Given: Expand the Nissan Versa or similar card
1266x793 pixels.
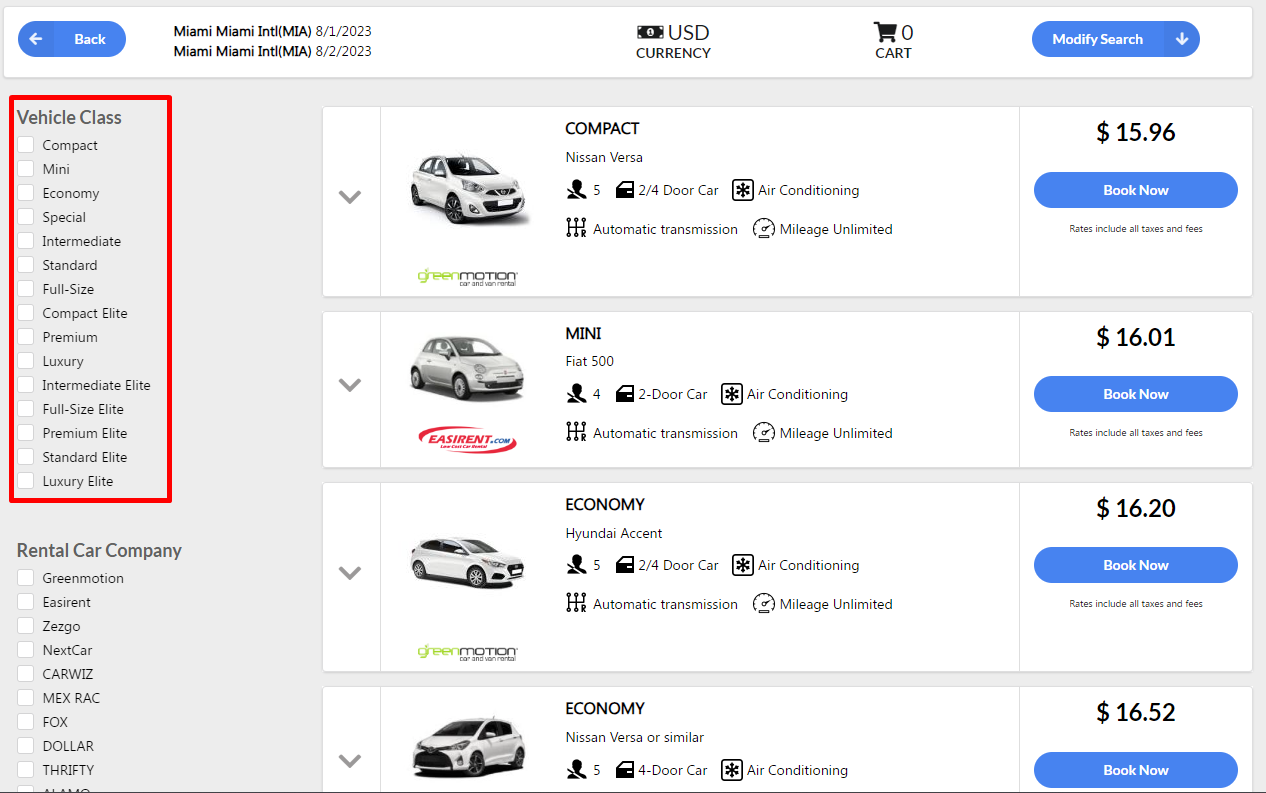Looking at the screenshot, I should (350, 761).
